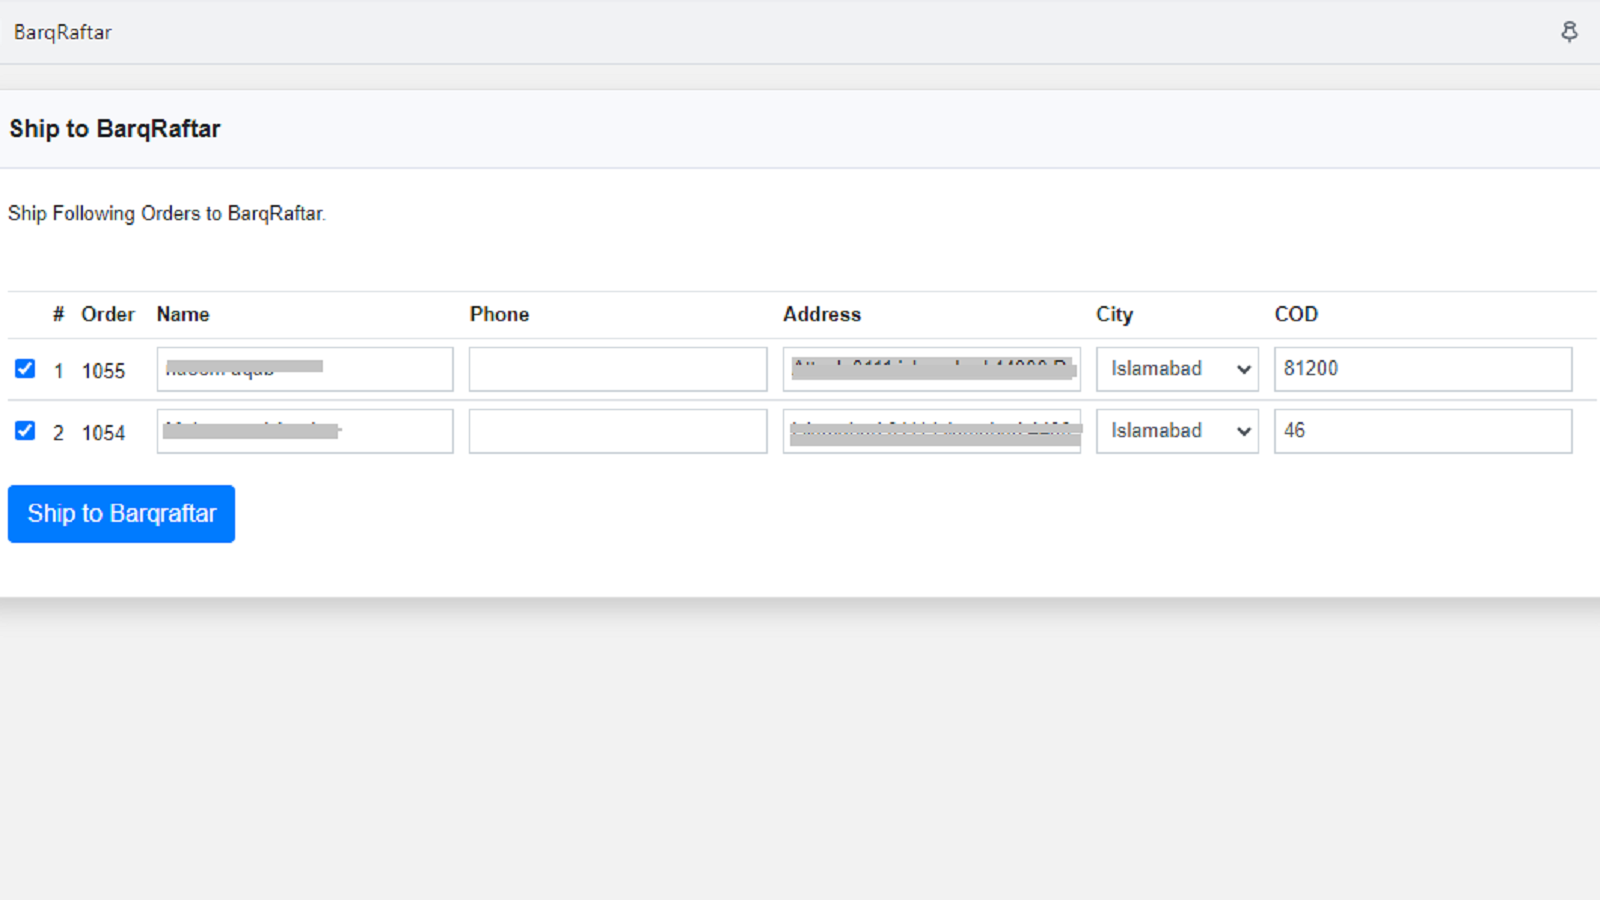
Task: Click the Phone field for order 1054
Action: (x=618, y=431)
